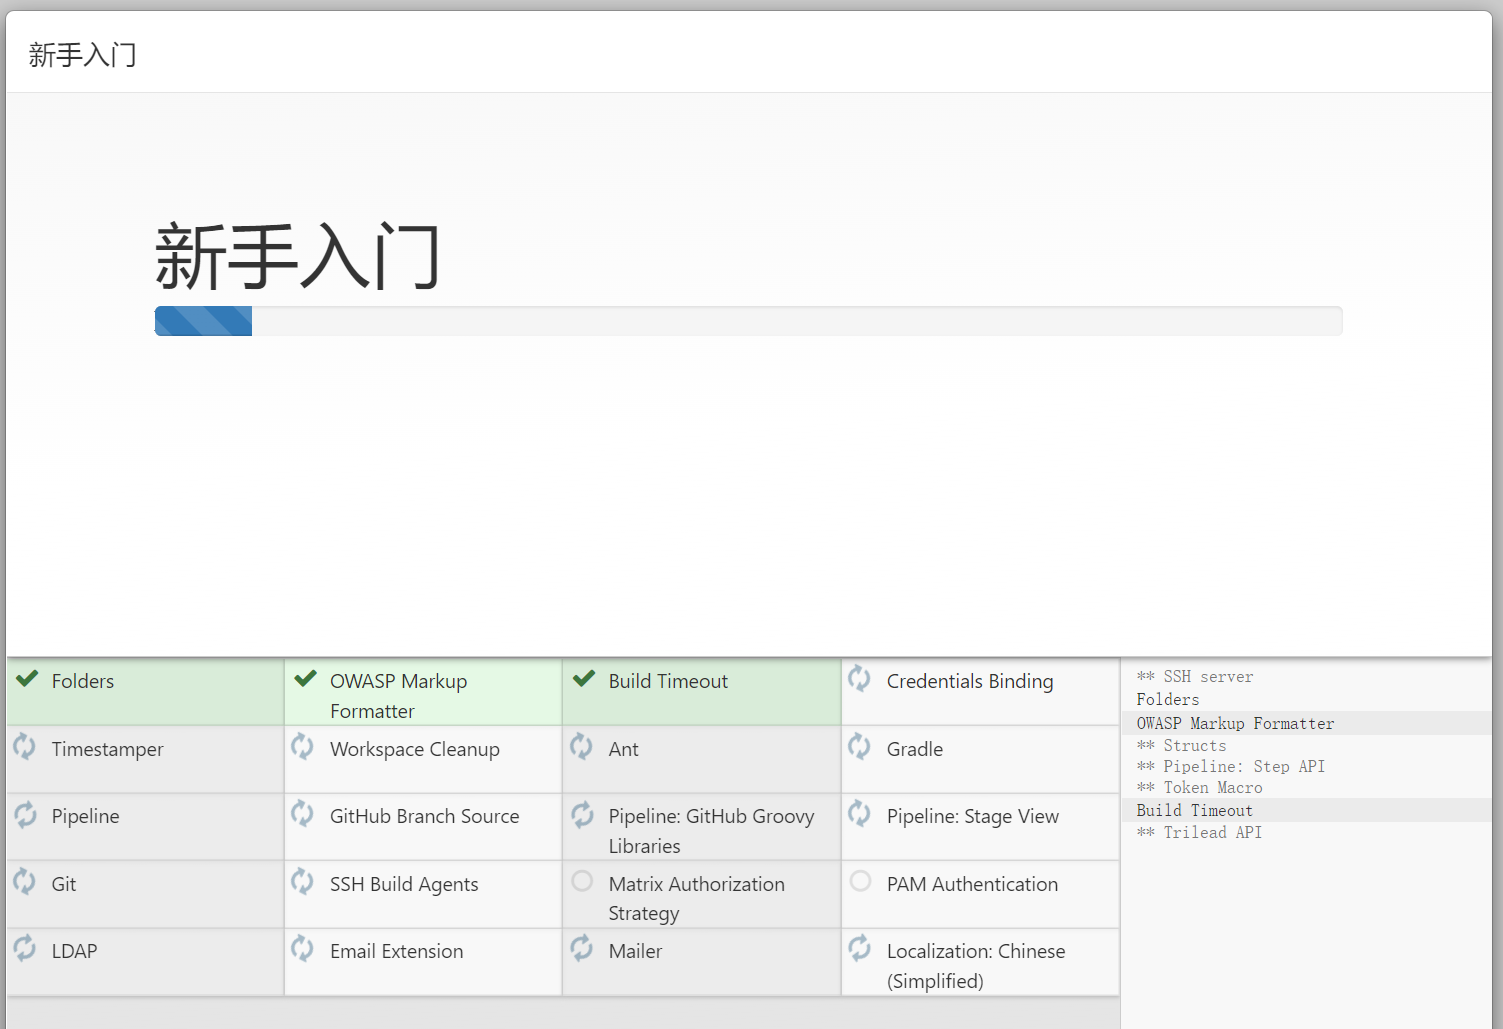Image resolution: width=1503 pixels, height=1029 pixels.
Task: Click the '** Trilead API' log line
Action: point(1199,832)
